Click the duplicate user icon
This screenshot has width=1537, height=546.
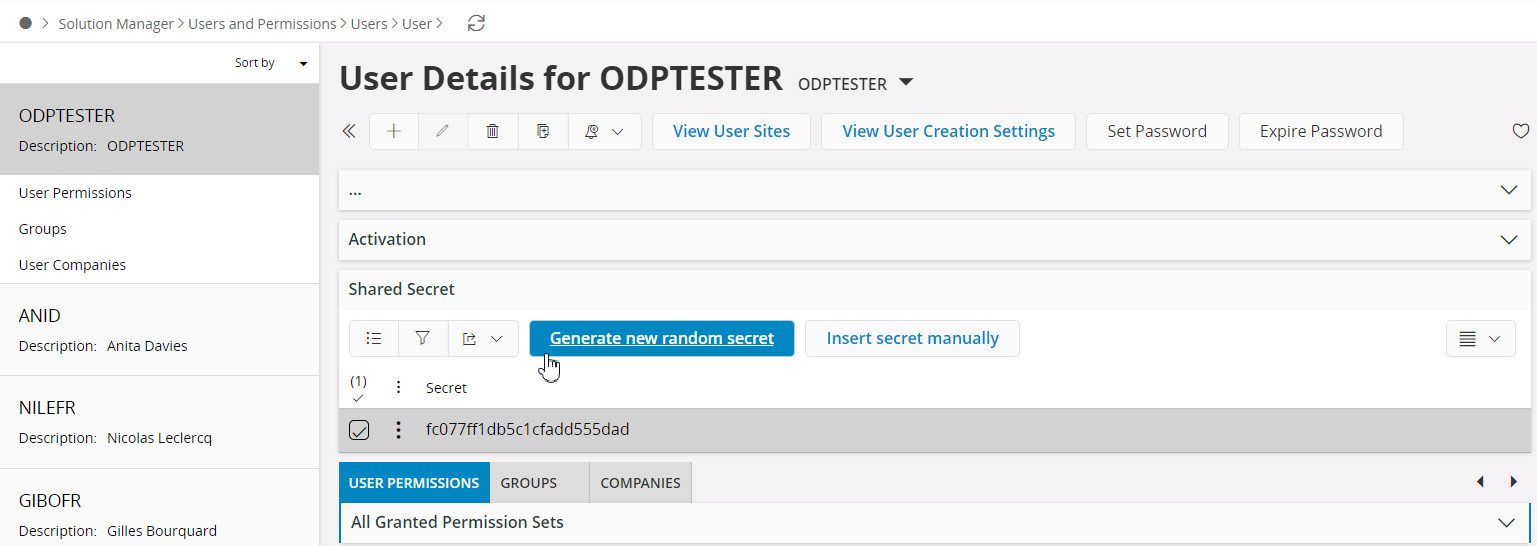click(543, 131)
